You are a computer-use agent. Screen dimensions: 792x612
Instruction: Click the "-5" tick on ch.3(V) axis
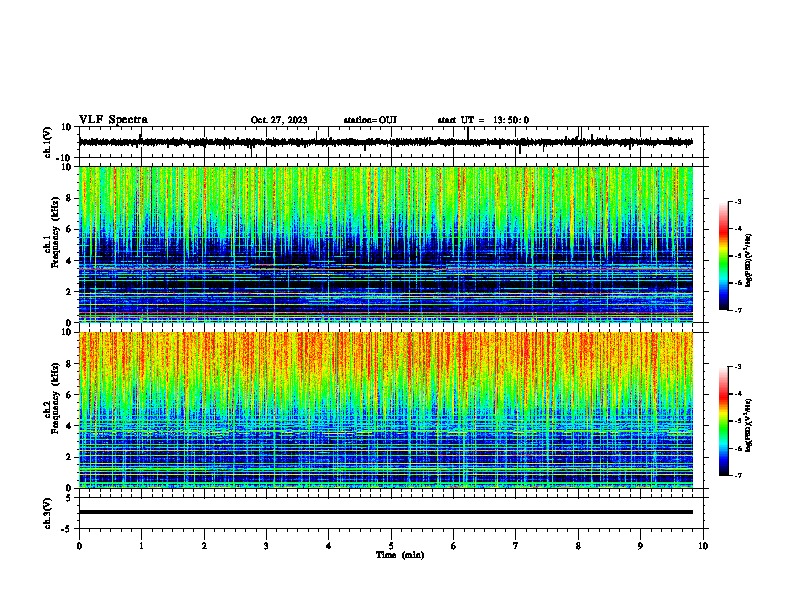pos(68,529)
